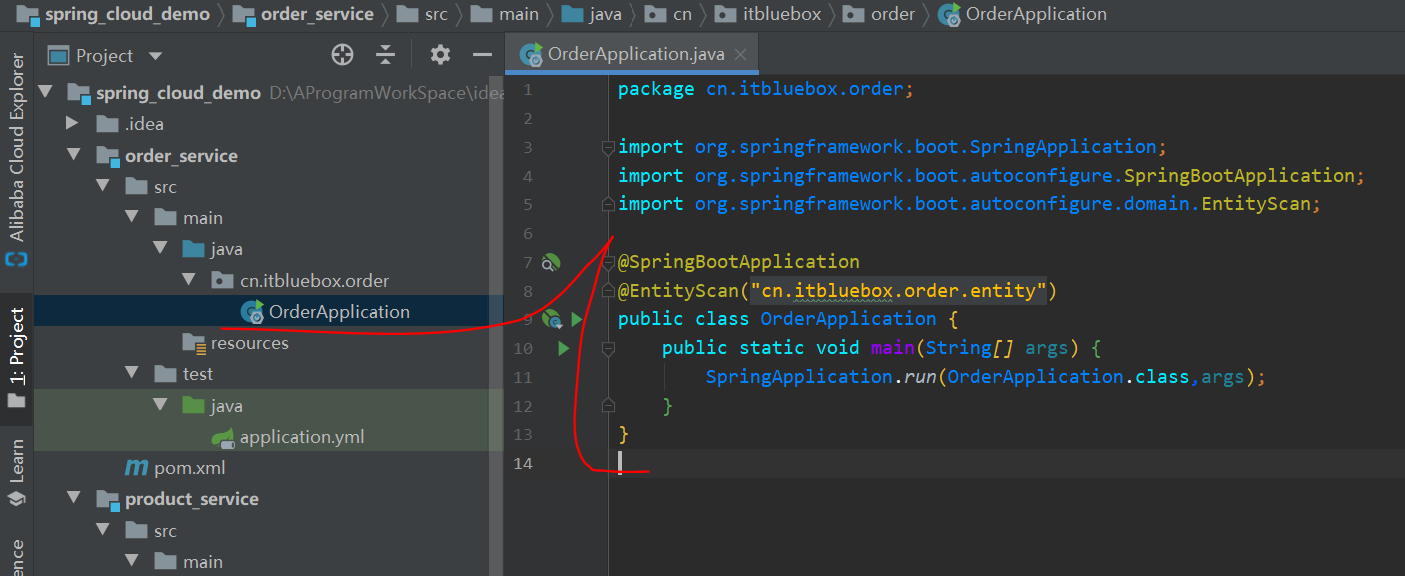Click Spring Boot application gutter icon line 7

click(551, 262)
